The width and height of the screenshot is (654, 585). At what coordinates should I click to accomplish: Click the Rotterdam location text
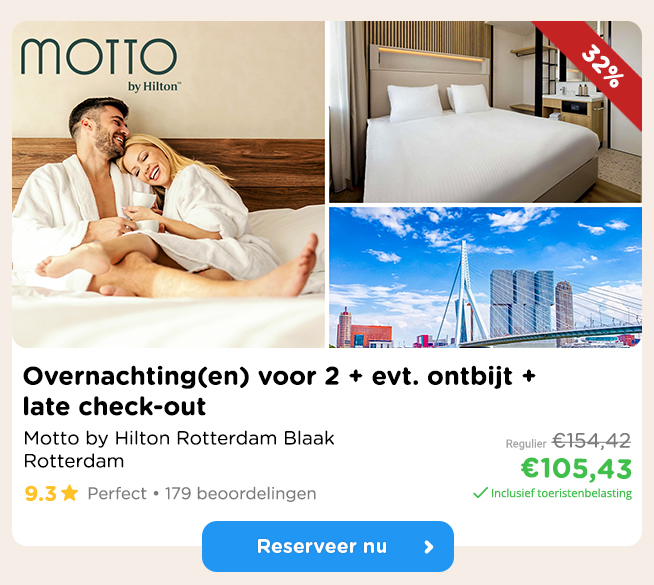point(74,461)
